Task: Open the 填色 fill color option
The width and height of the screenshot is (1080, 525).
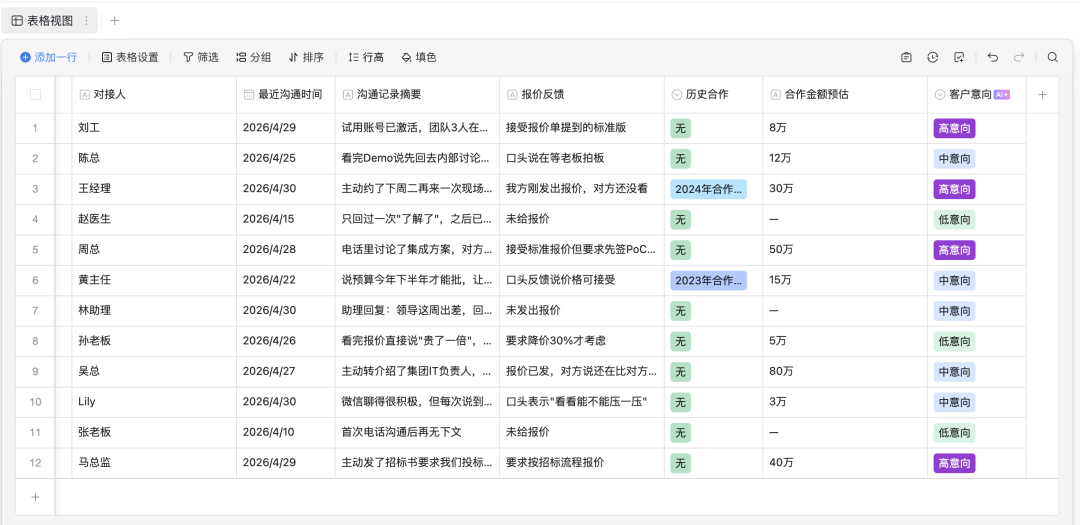Action: click(x=419, y=58)
